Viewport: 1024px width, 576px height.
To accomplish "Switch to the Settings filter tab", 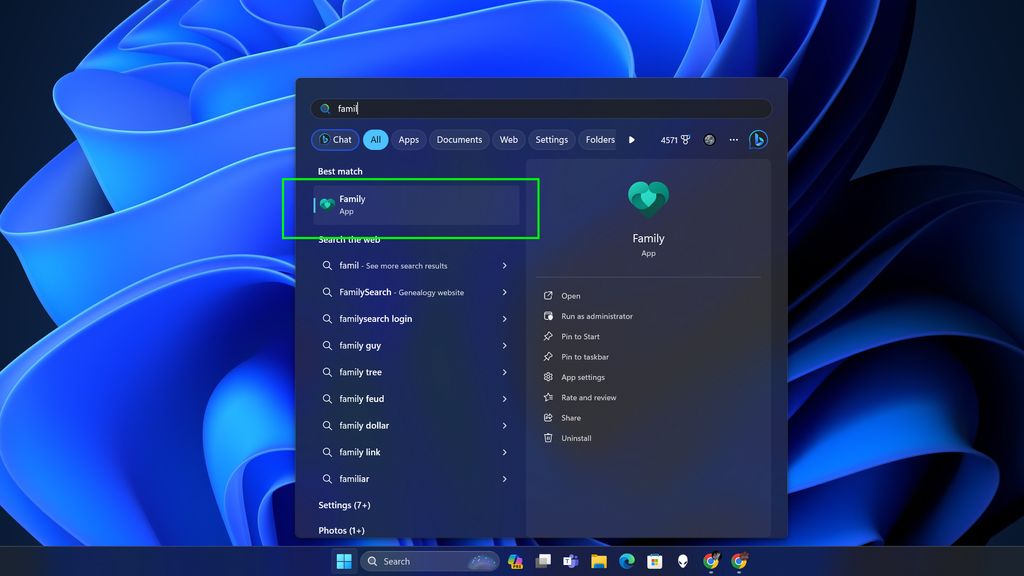I will [x=551, y=140].
